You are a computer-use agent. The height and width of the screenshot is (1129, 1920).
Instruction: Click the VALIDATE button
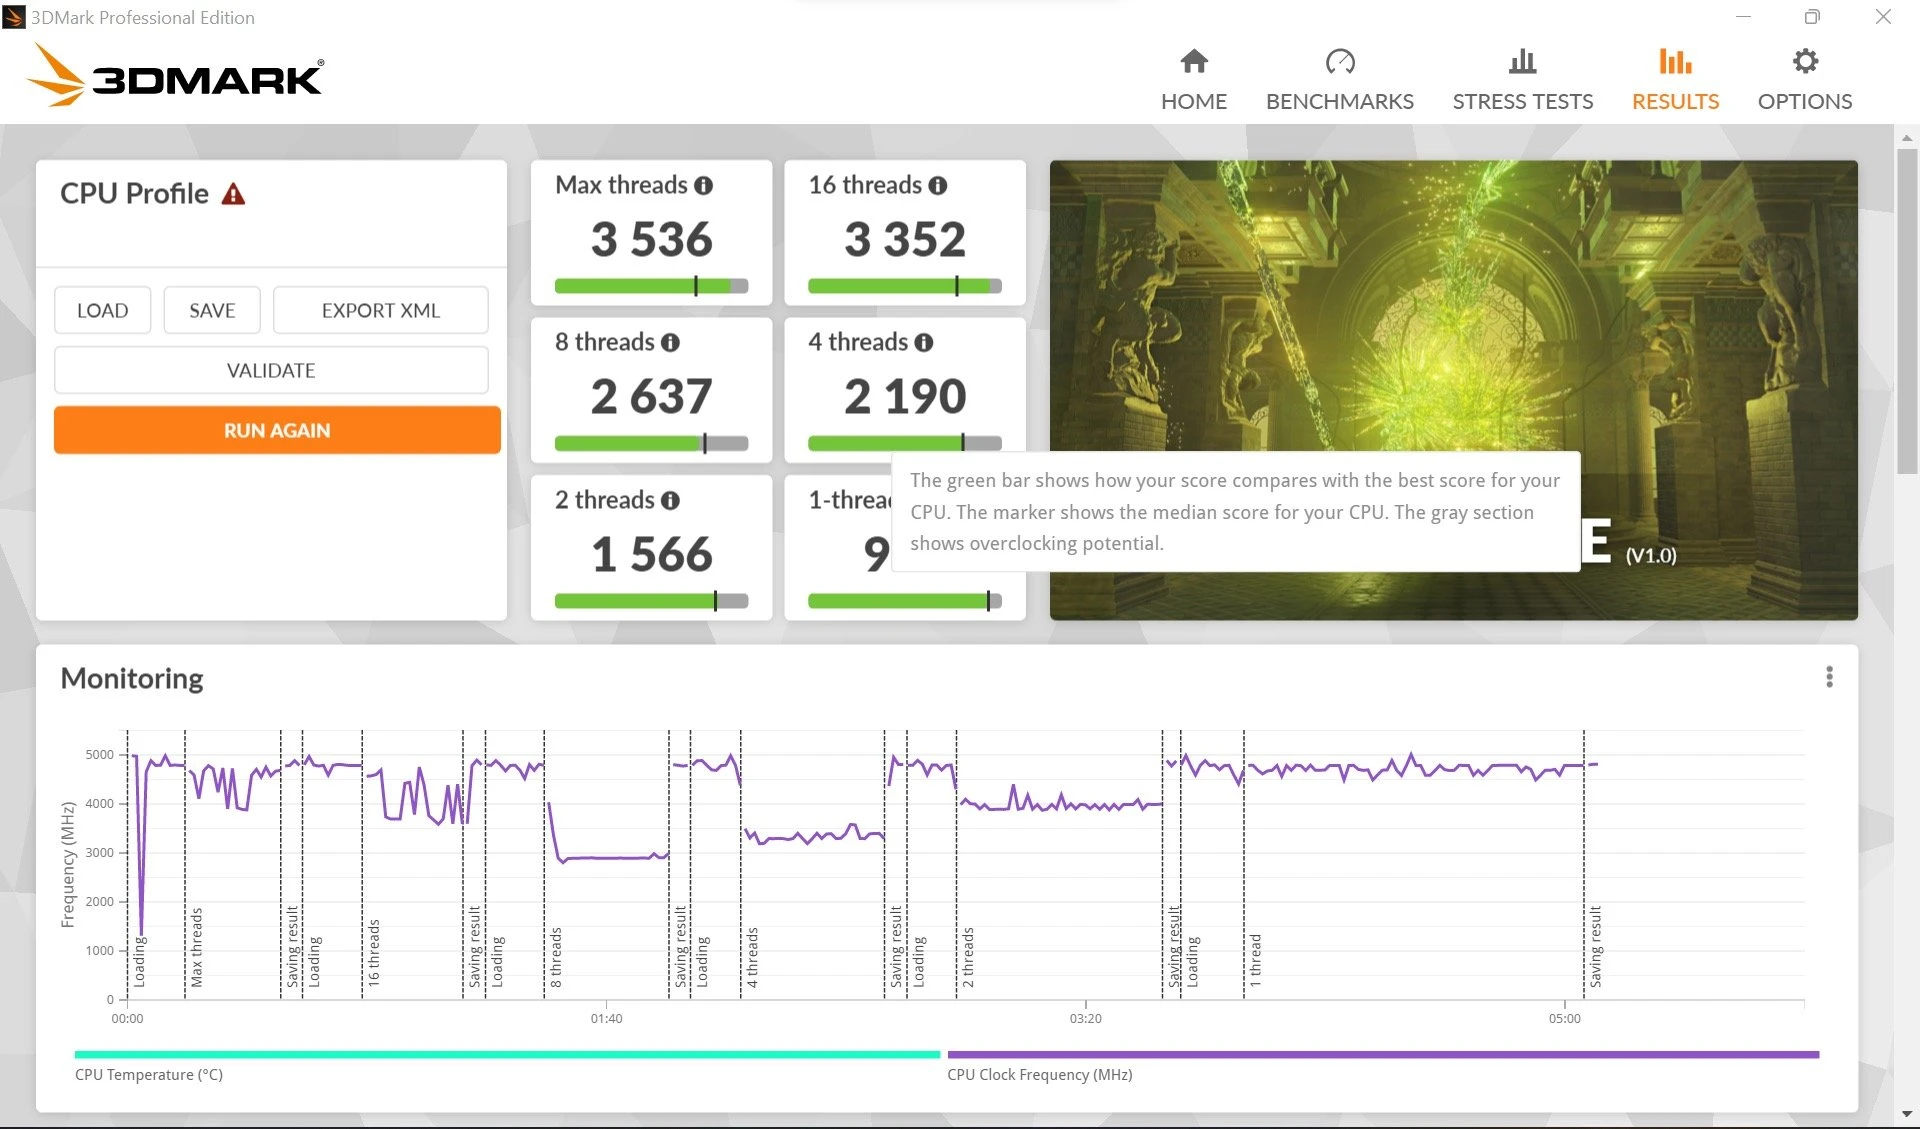coord(271,370)
